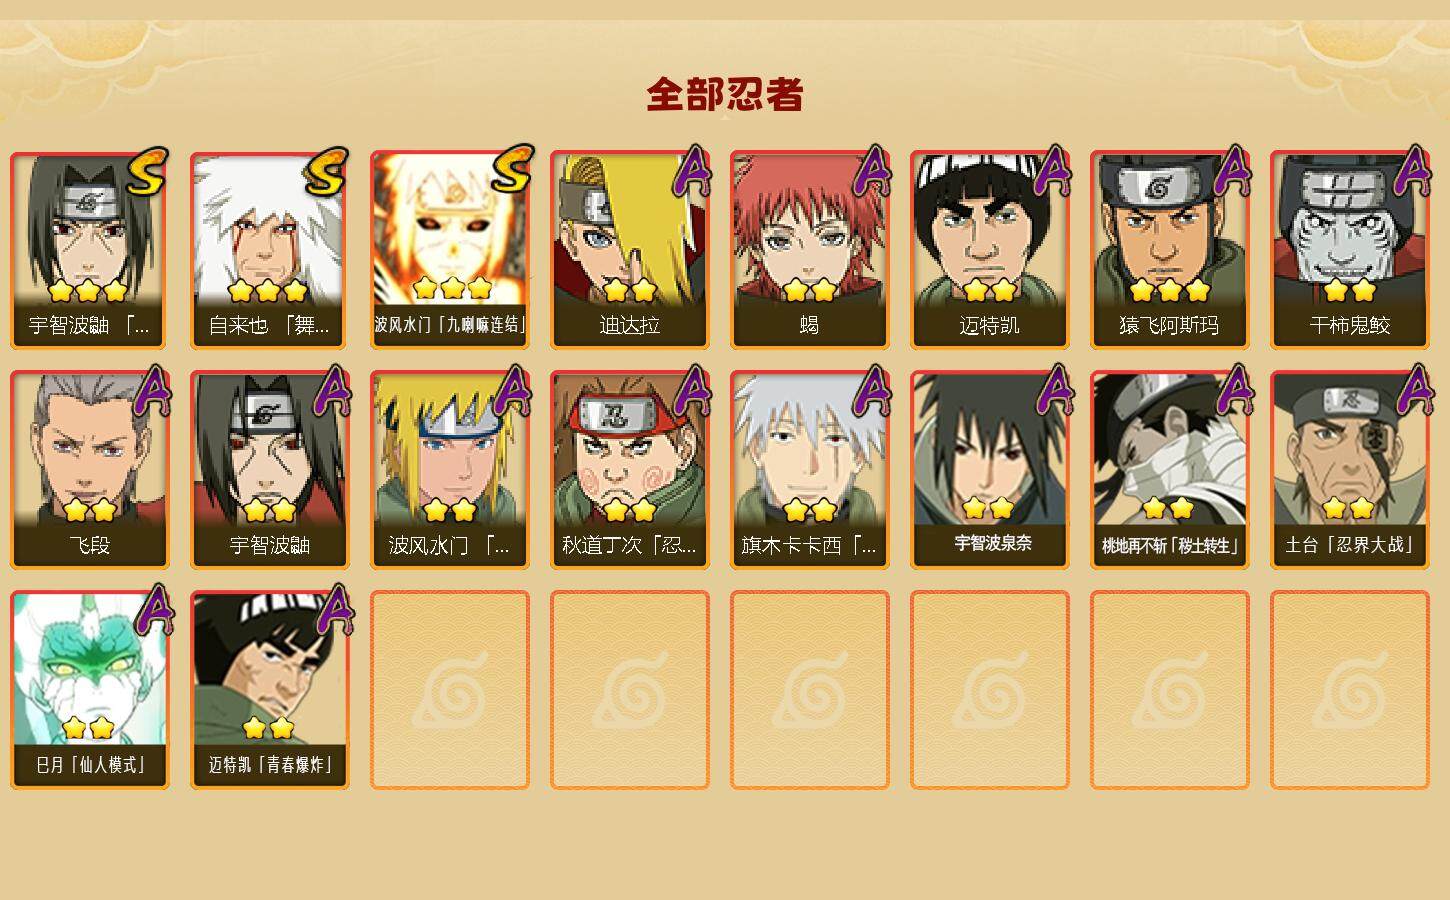Viewport: 1450px width, 900px height.
Task: Click the first empty ninja slot
Action: coord(450,690)
